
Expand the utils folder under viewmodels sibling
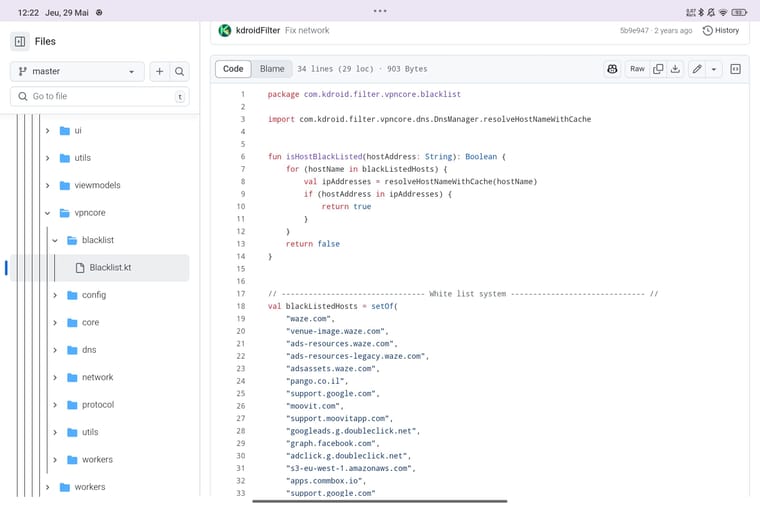pyautogui.click(x=48, y=158)
